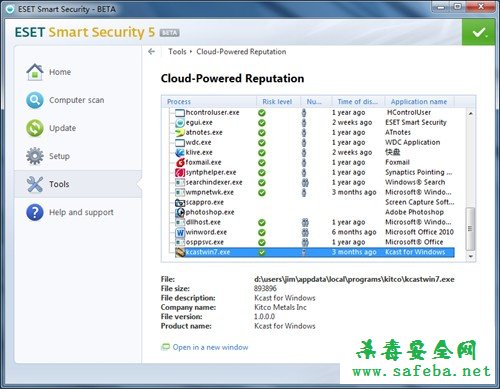This screenshot has height=389, width=500.
Task: Click the scappro.exe camera icon
Action: click(x=180, y=203)
